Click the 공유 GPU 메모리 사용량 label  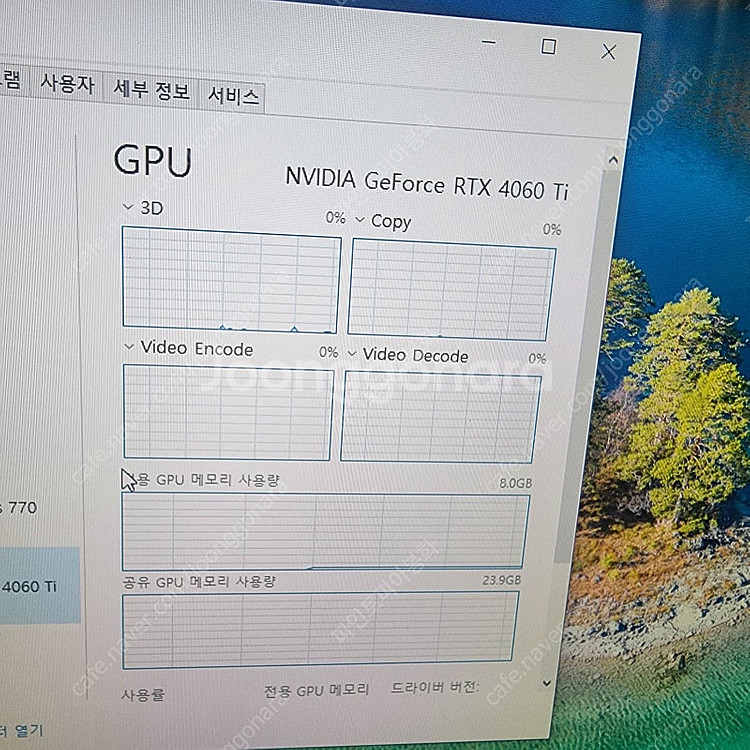[199, 582]
